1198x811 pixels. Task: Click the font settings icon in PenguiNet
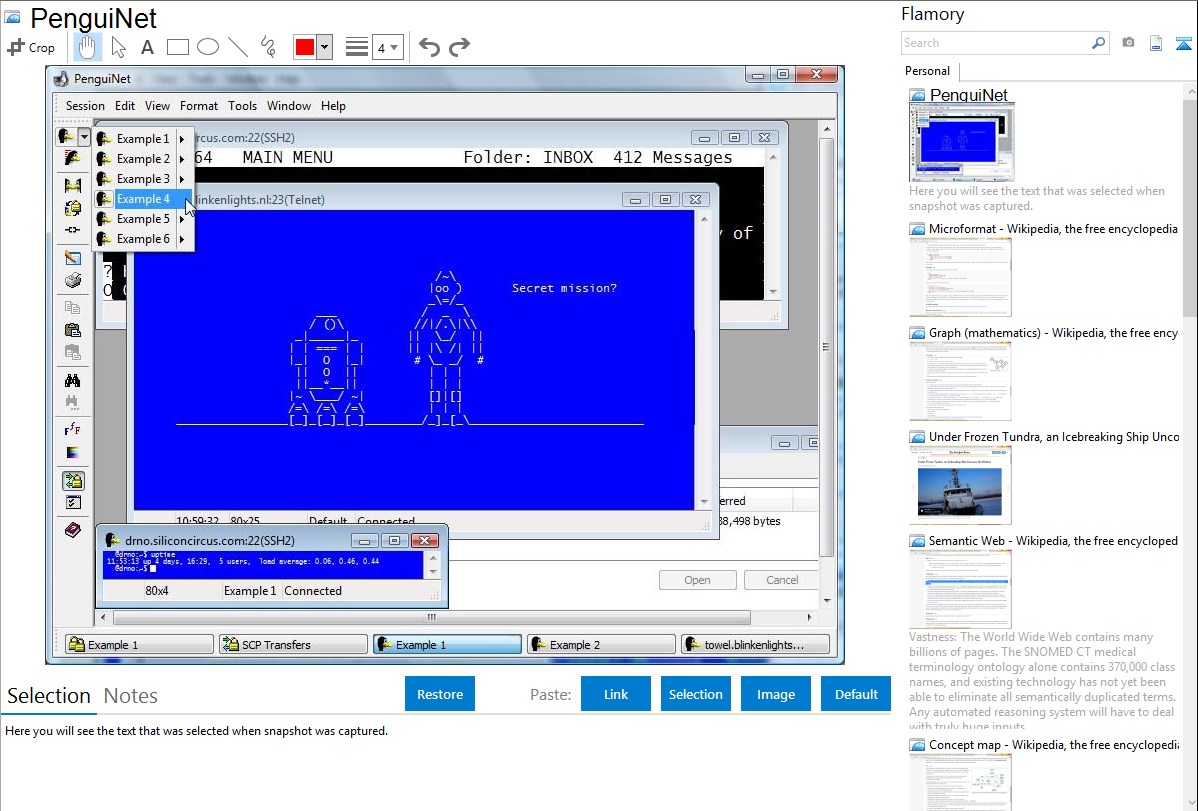[73, 429]
